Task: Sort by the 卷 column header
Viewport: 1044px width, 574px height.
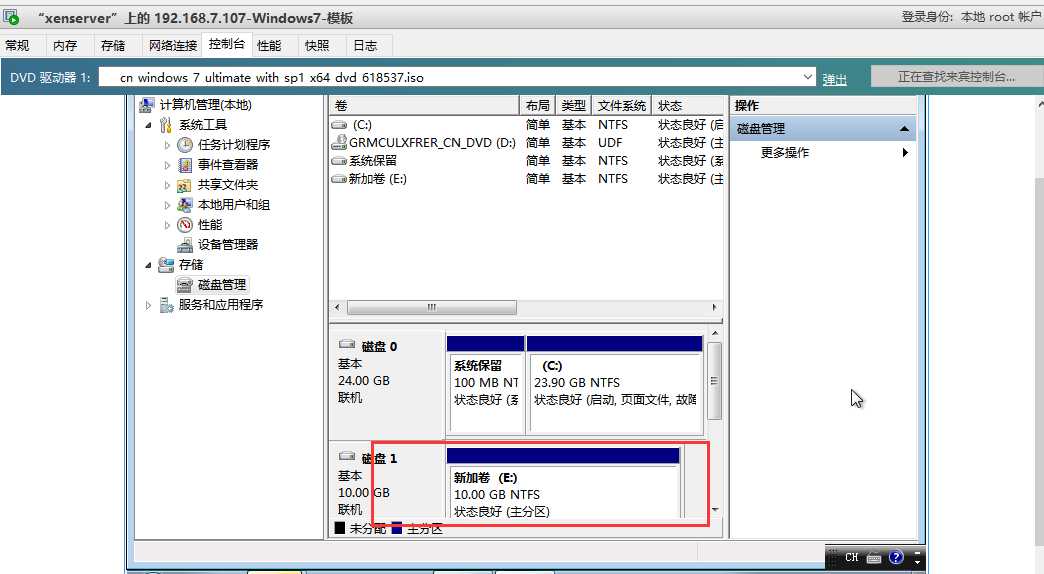Action: coord(424,105)
